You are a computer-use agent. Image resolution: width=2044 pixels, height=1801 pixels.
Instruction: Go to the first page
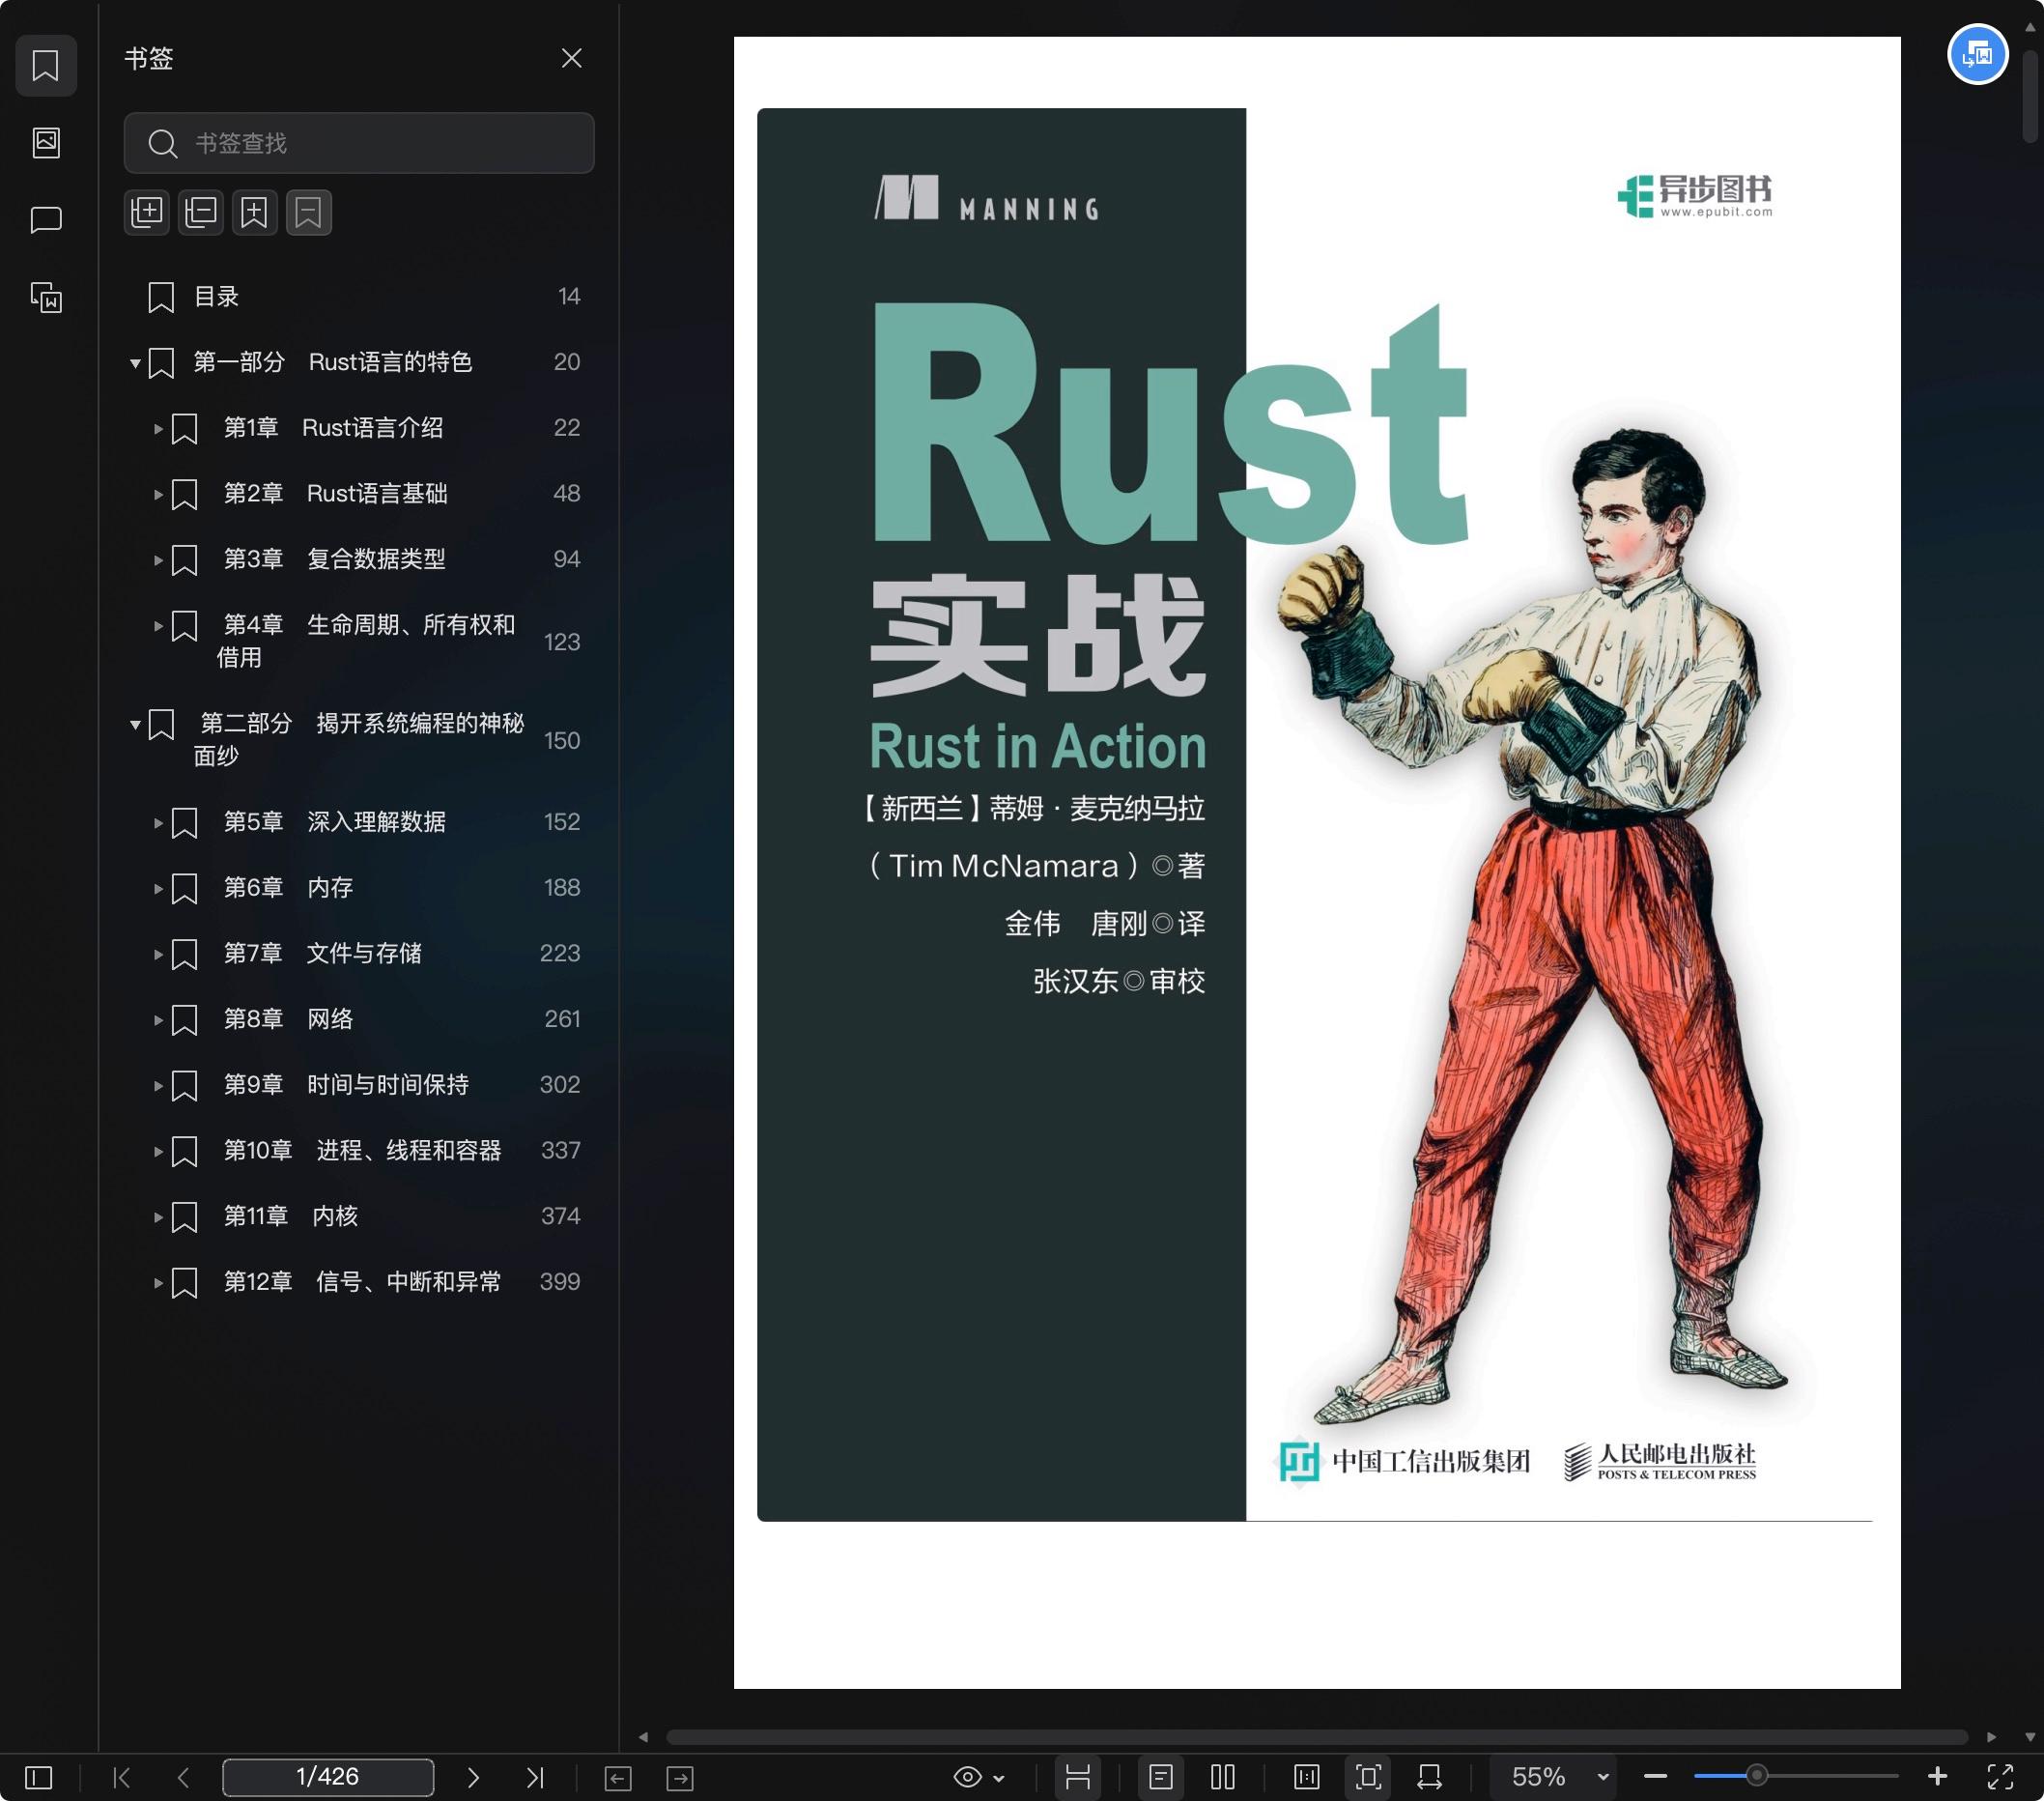tap(122, 1777)
